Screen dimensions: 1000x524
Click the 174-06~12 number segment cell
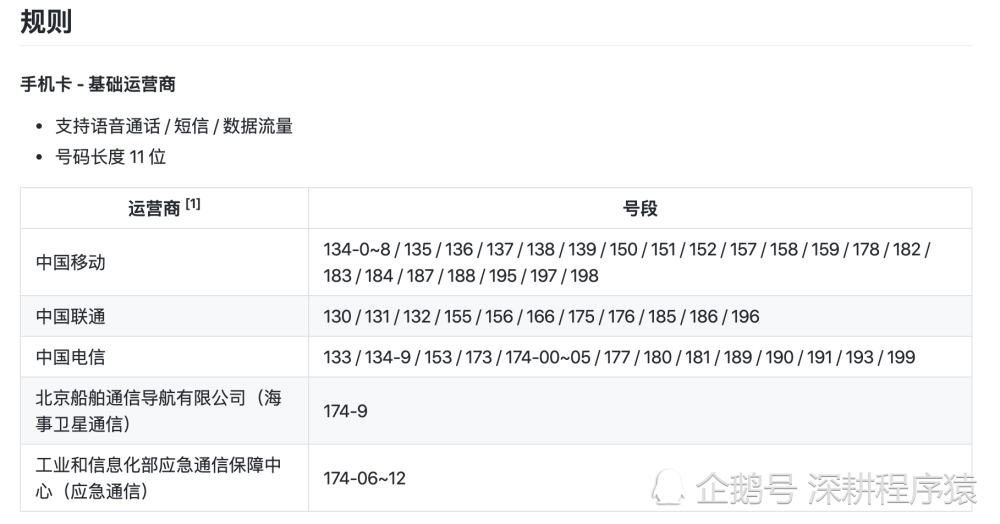(x=364, y=478)
